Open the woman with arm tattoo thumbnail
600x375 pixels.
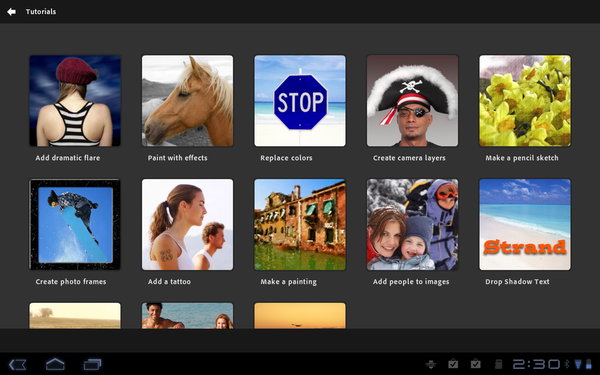188,225
